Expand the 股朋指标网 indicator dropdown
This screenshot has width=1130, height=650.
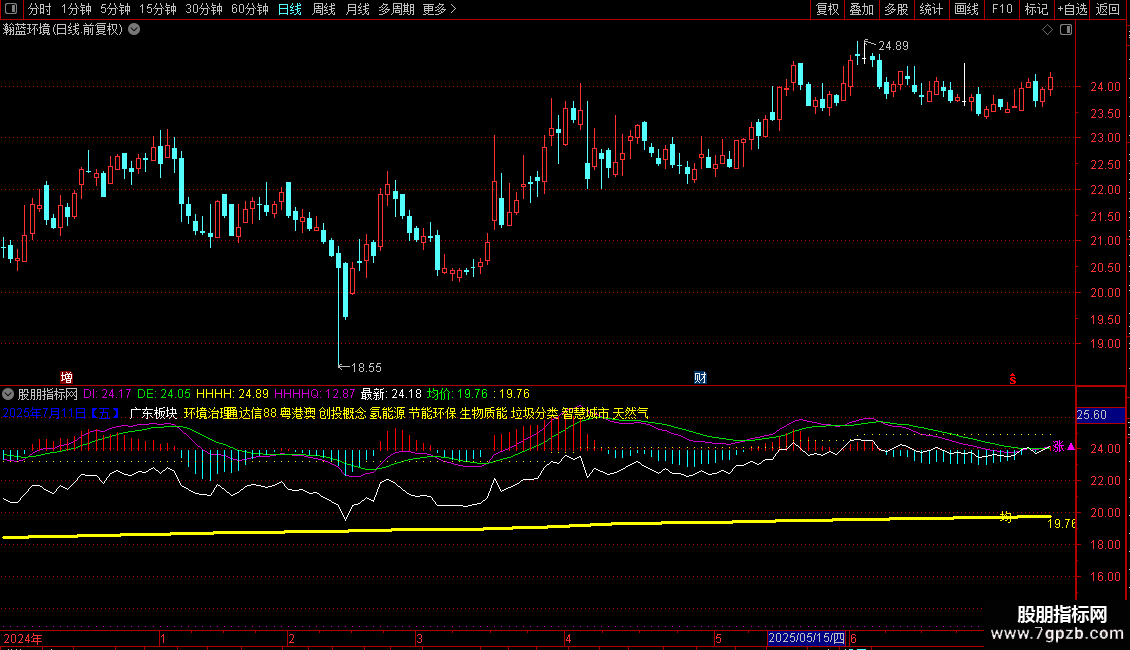click(x=8, y=394)
